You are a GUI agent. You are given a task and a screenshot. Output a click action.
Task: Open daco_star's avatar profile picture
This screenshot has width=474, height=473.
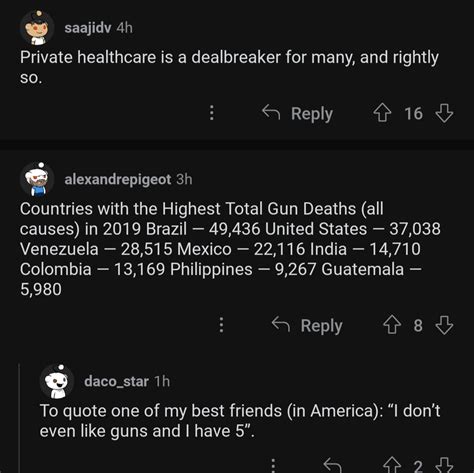[57, 381]
